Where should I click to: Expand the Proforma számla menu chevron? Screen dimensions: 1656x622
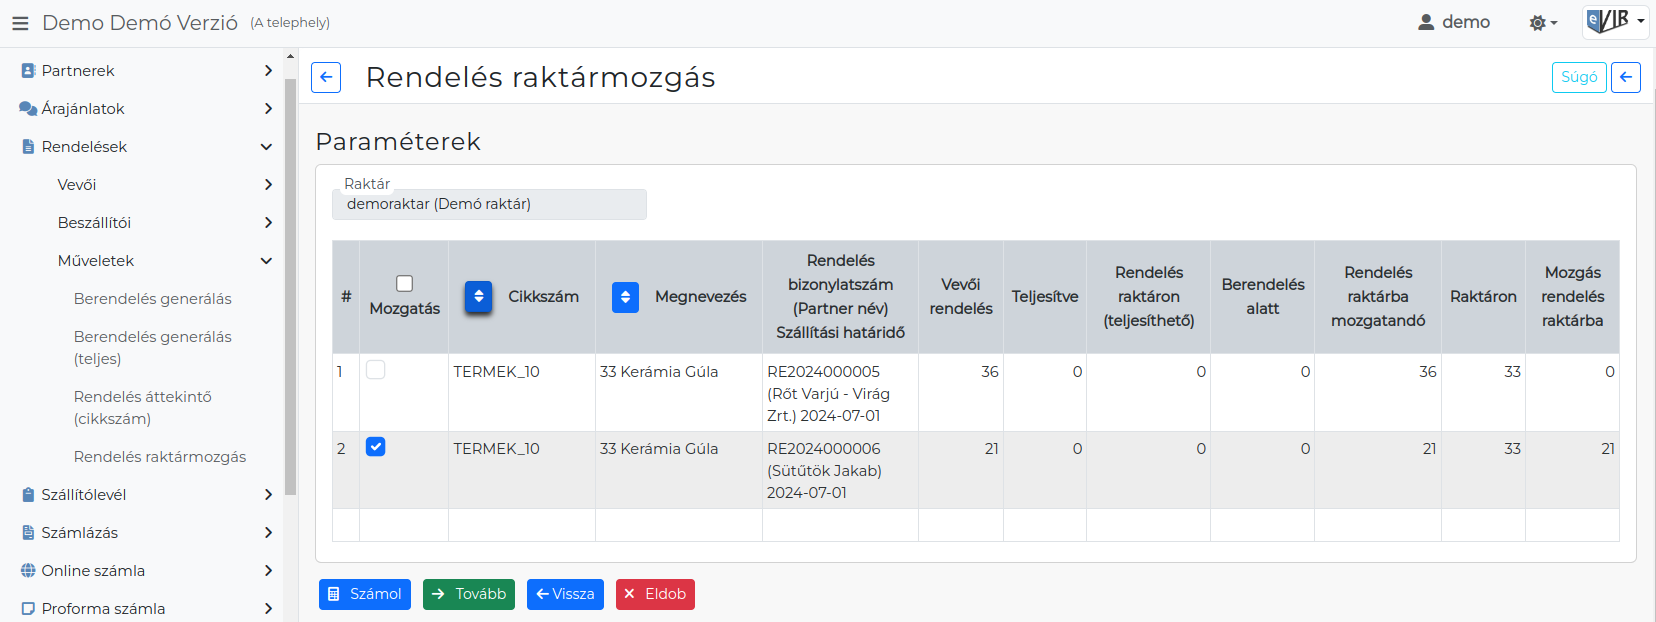(x=267, y=609)
